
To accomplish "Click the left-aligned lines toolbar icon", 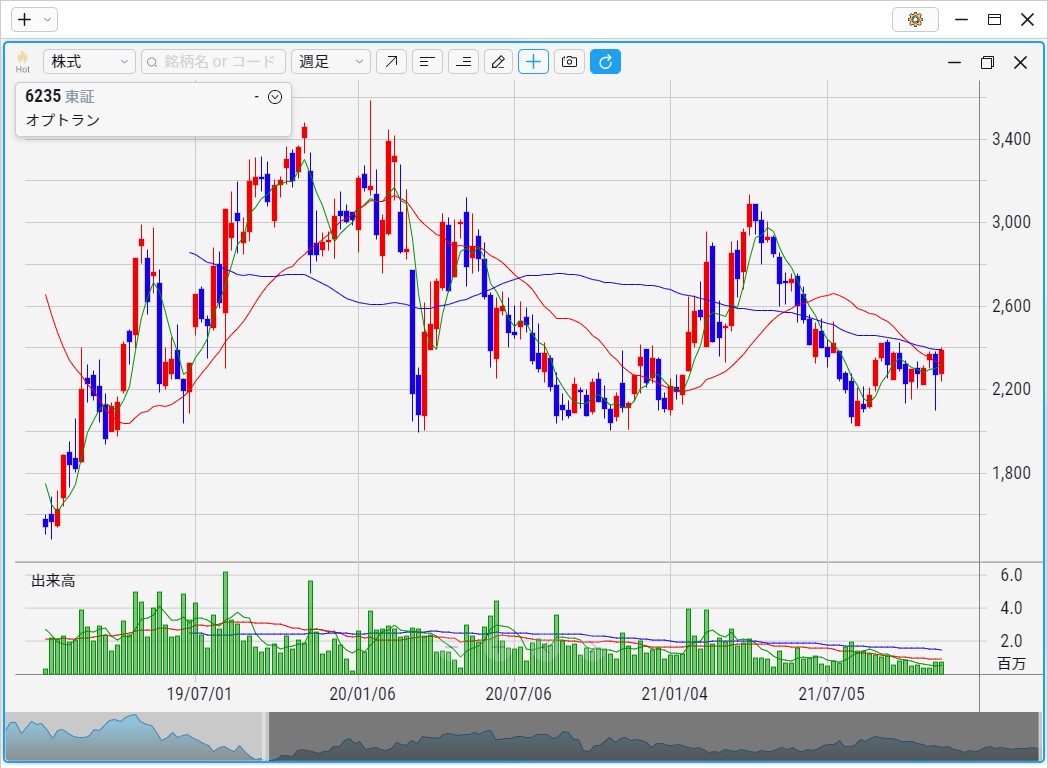I will 427,61.
